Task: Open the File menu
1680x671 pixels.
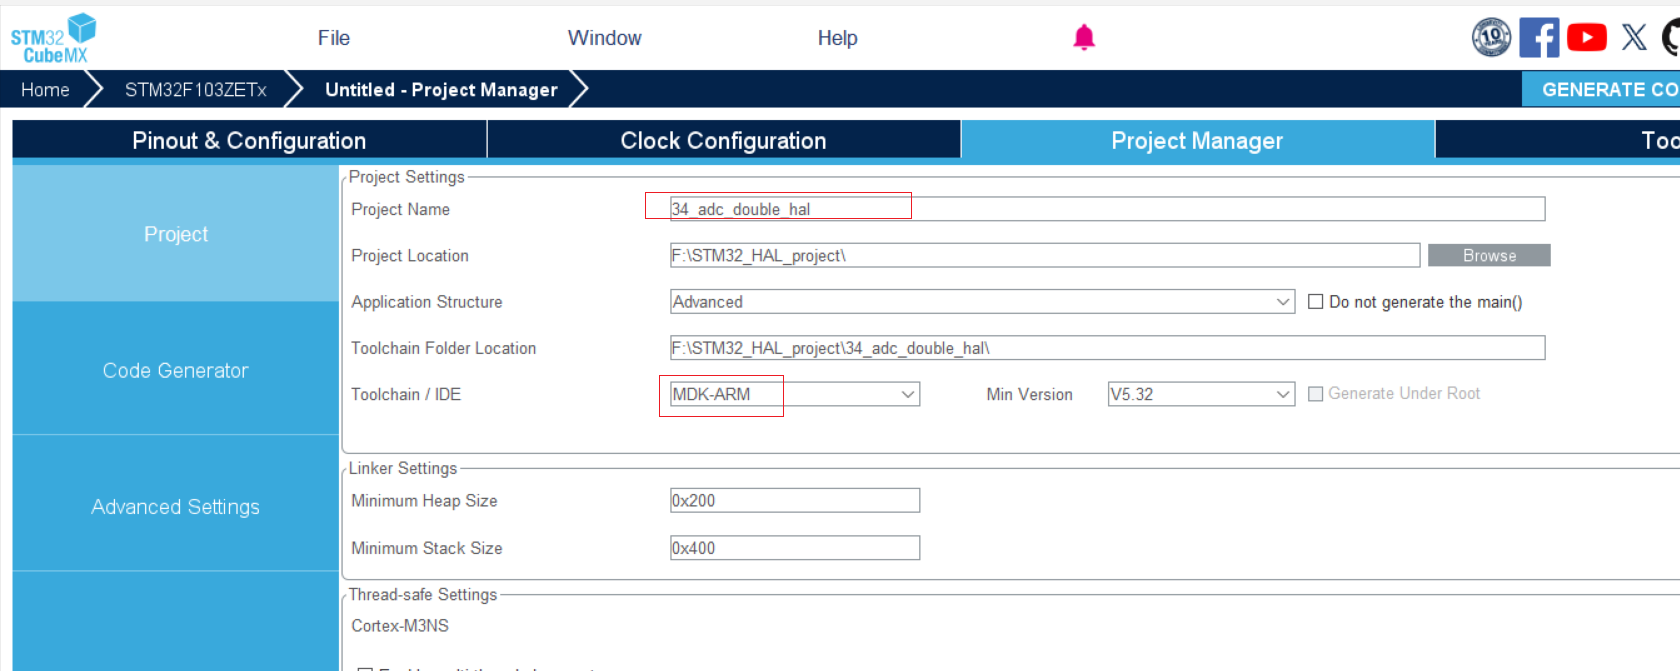Action: pyautogui.click(x=334, y=38)
